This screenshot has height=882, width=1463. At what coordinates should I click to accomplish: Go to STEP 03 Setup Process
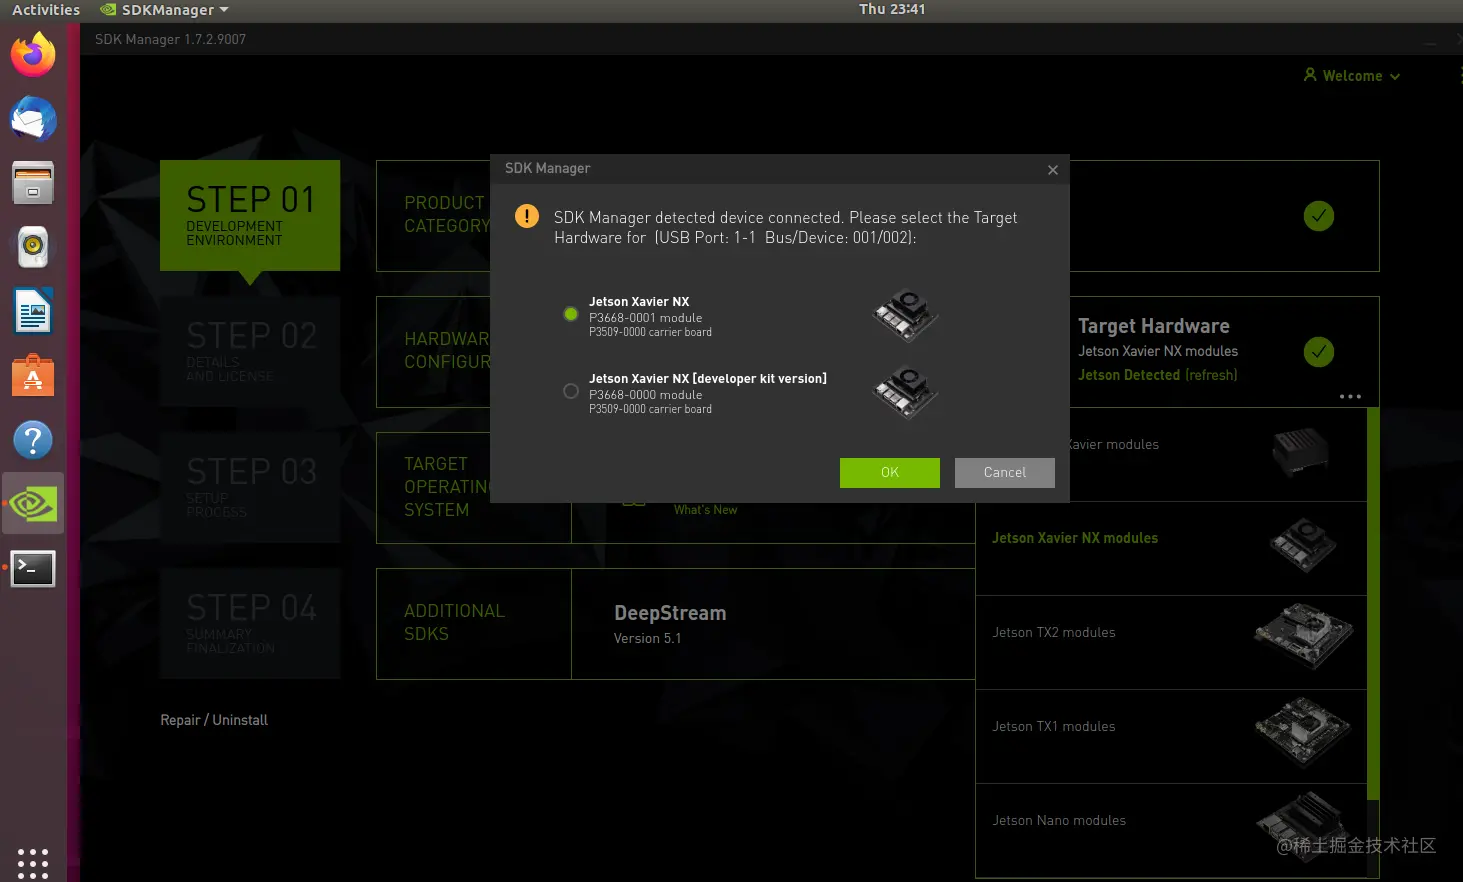250,487
